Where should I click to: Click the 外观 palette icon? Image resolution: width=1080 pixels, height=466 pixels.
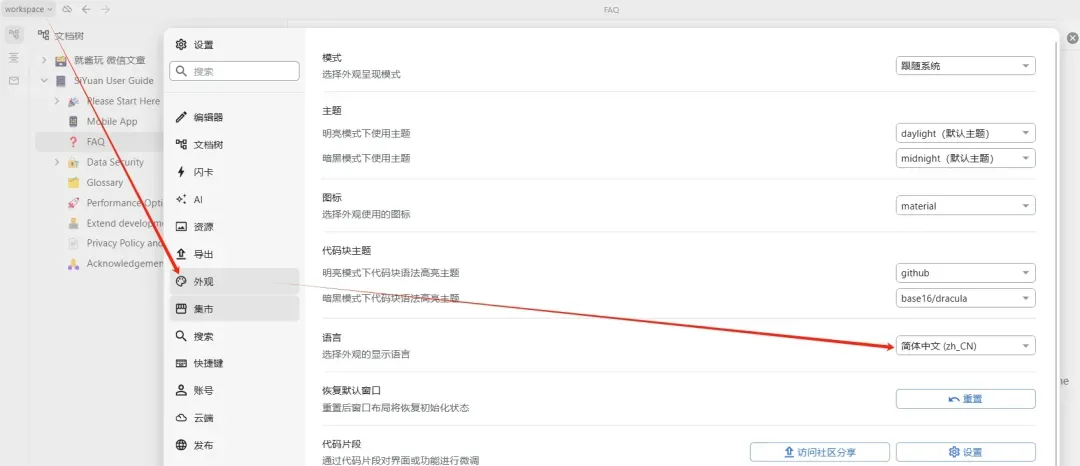pos(181,282)
